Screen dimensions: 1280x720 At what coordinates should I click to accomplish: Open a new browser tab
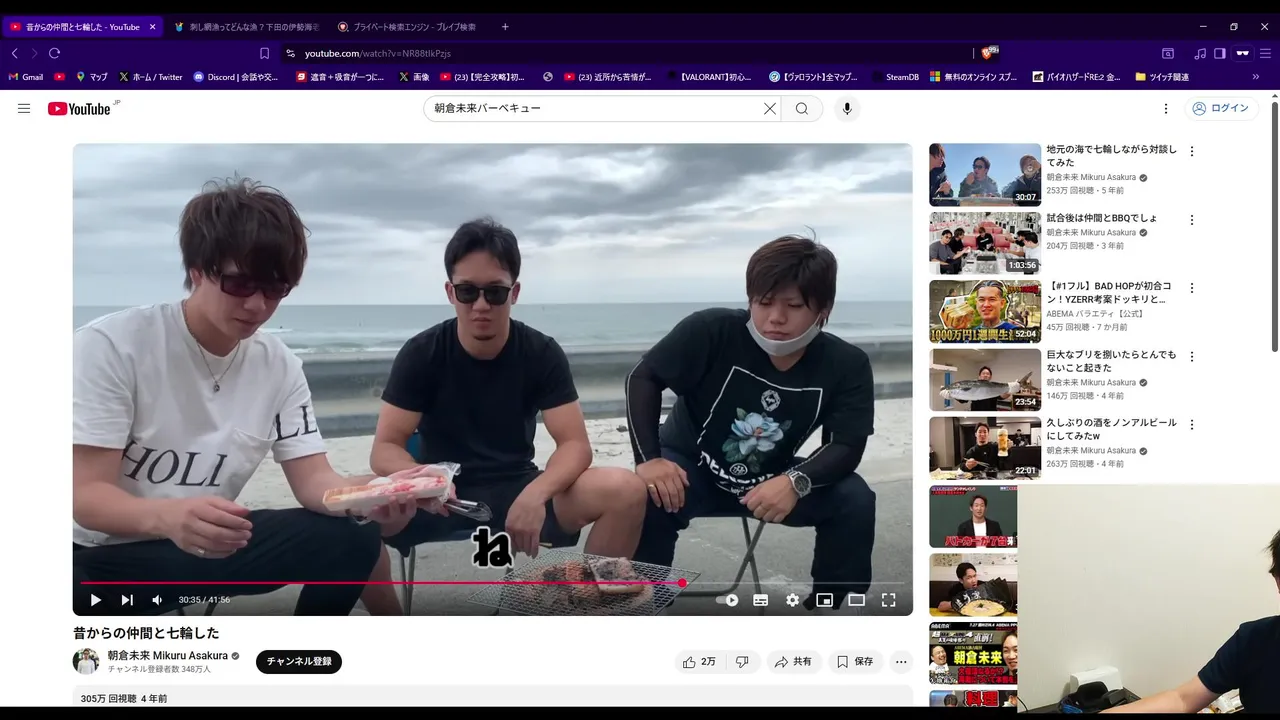pos(505,27)
